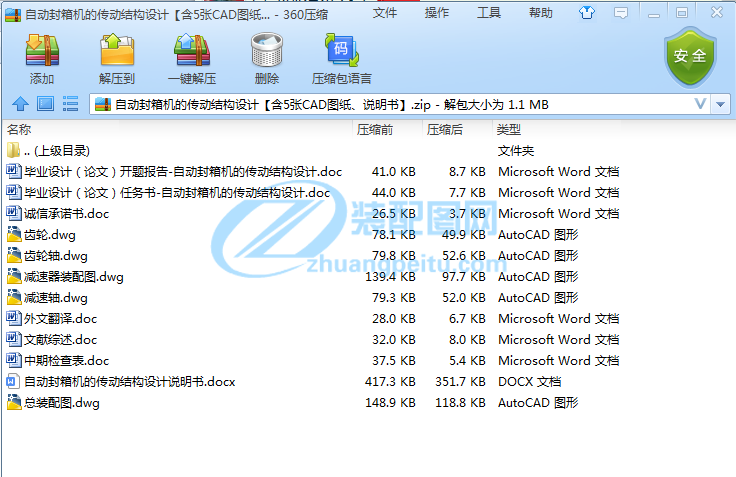
Task: Click the 118.8 KB compressed size
Action: [x=460, y=403]
